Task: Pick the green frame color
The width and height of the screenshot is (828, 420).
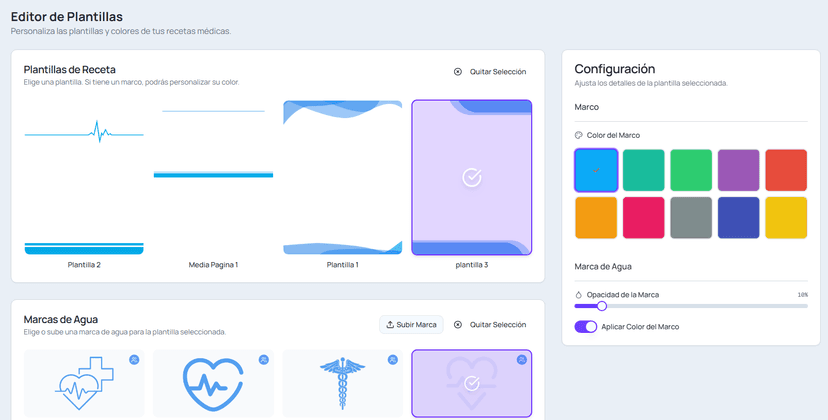Action: coord(691,170)
